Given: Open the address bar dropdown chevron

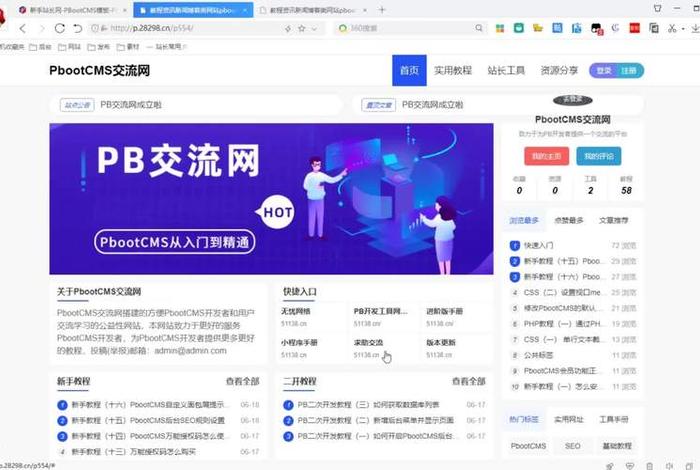Looking at the screenshot, I should (314, 29).
